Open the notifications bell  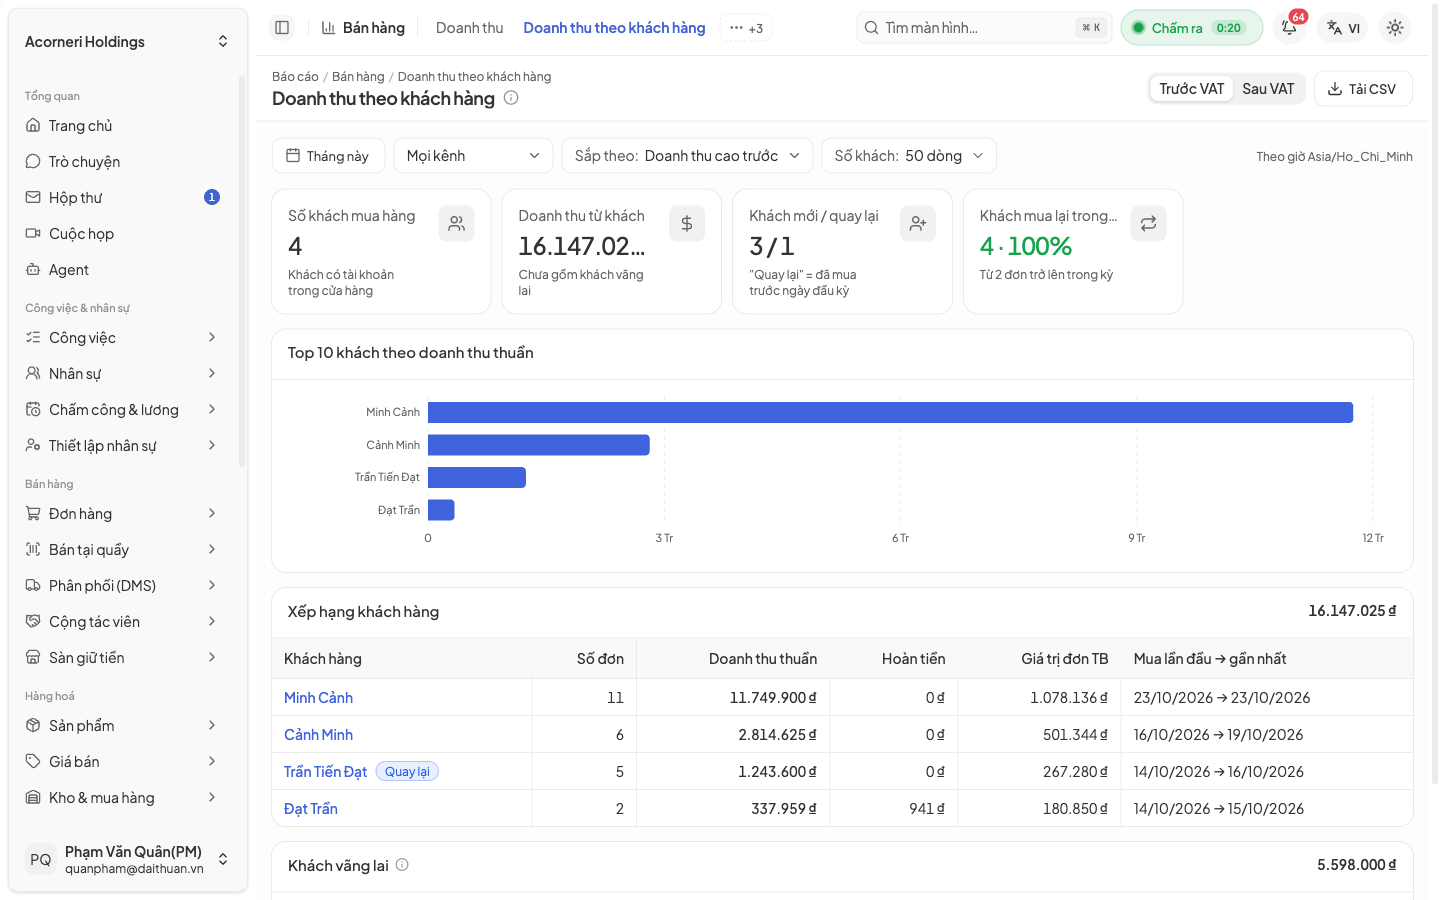[x=1290, y=28]
